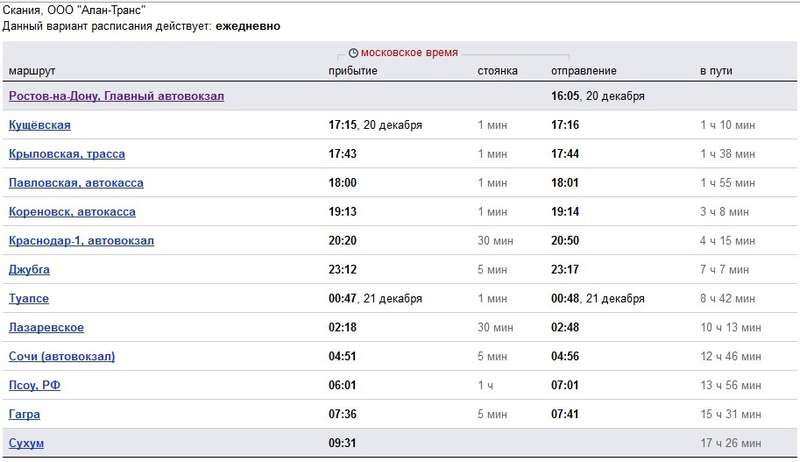Open the Краснодар-1, автовокзал link
Image resolution: width=800 pixels, height=462 pixels.
81,241
